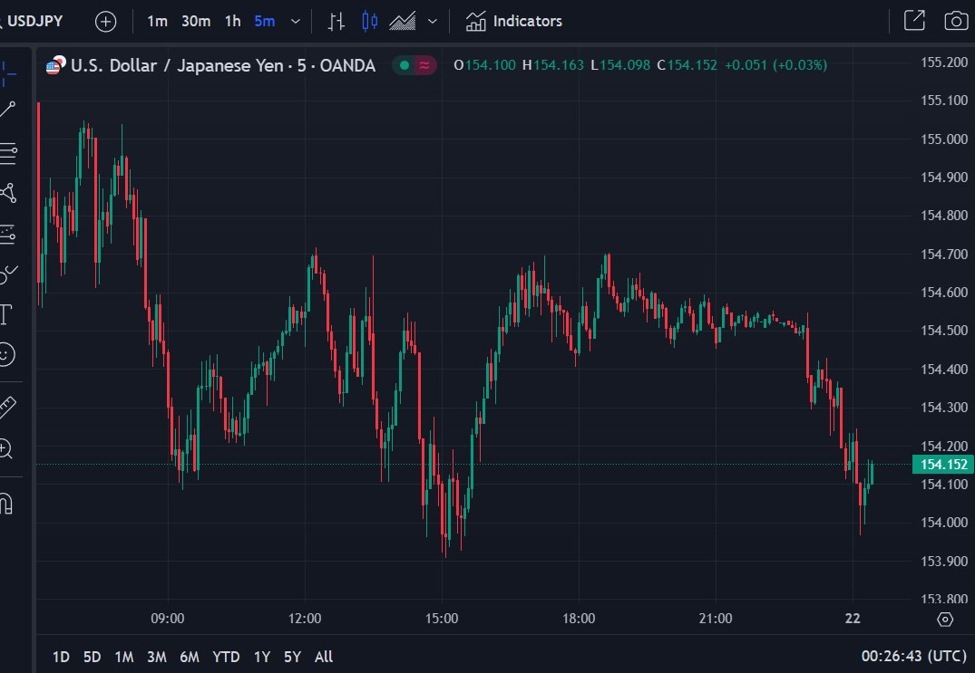Click the compare plus button
Viewport: 975px width, 673px height.
click(104, 21)
